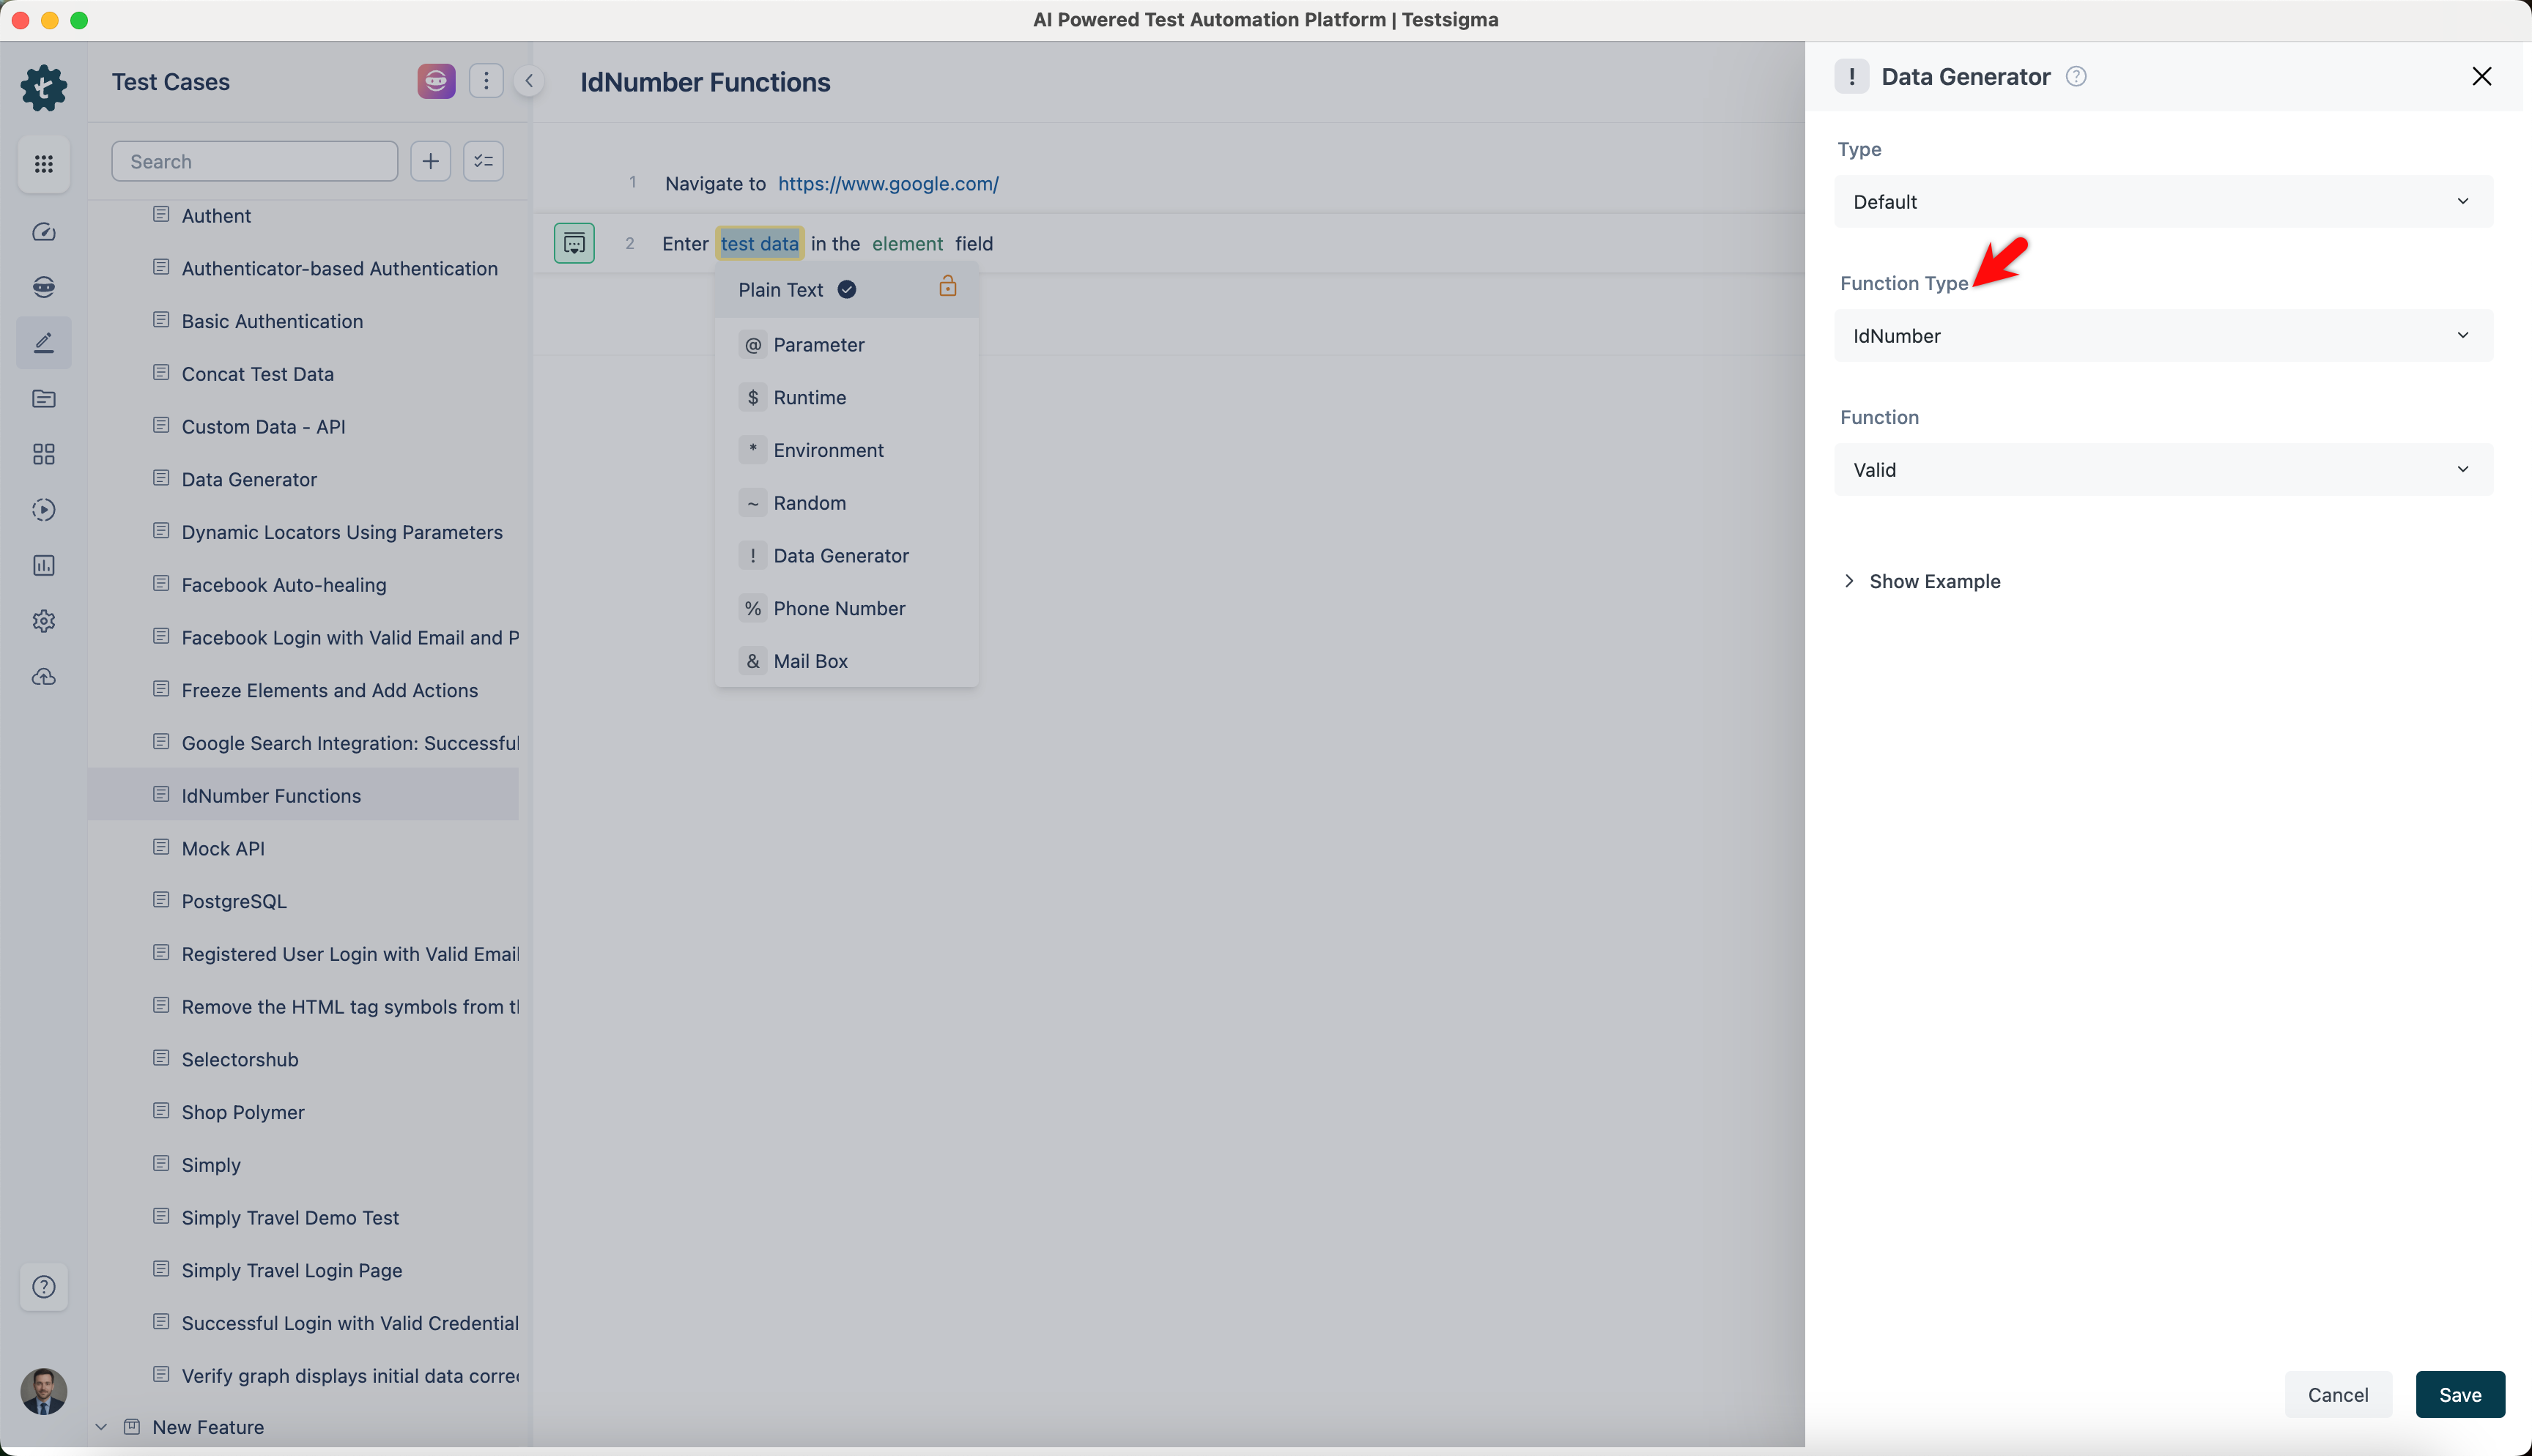Click the Data Generator help info icon
This screenshot has height=1456, width=2532.
(x=2076, y=77)
